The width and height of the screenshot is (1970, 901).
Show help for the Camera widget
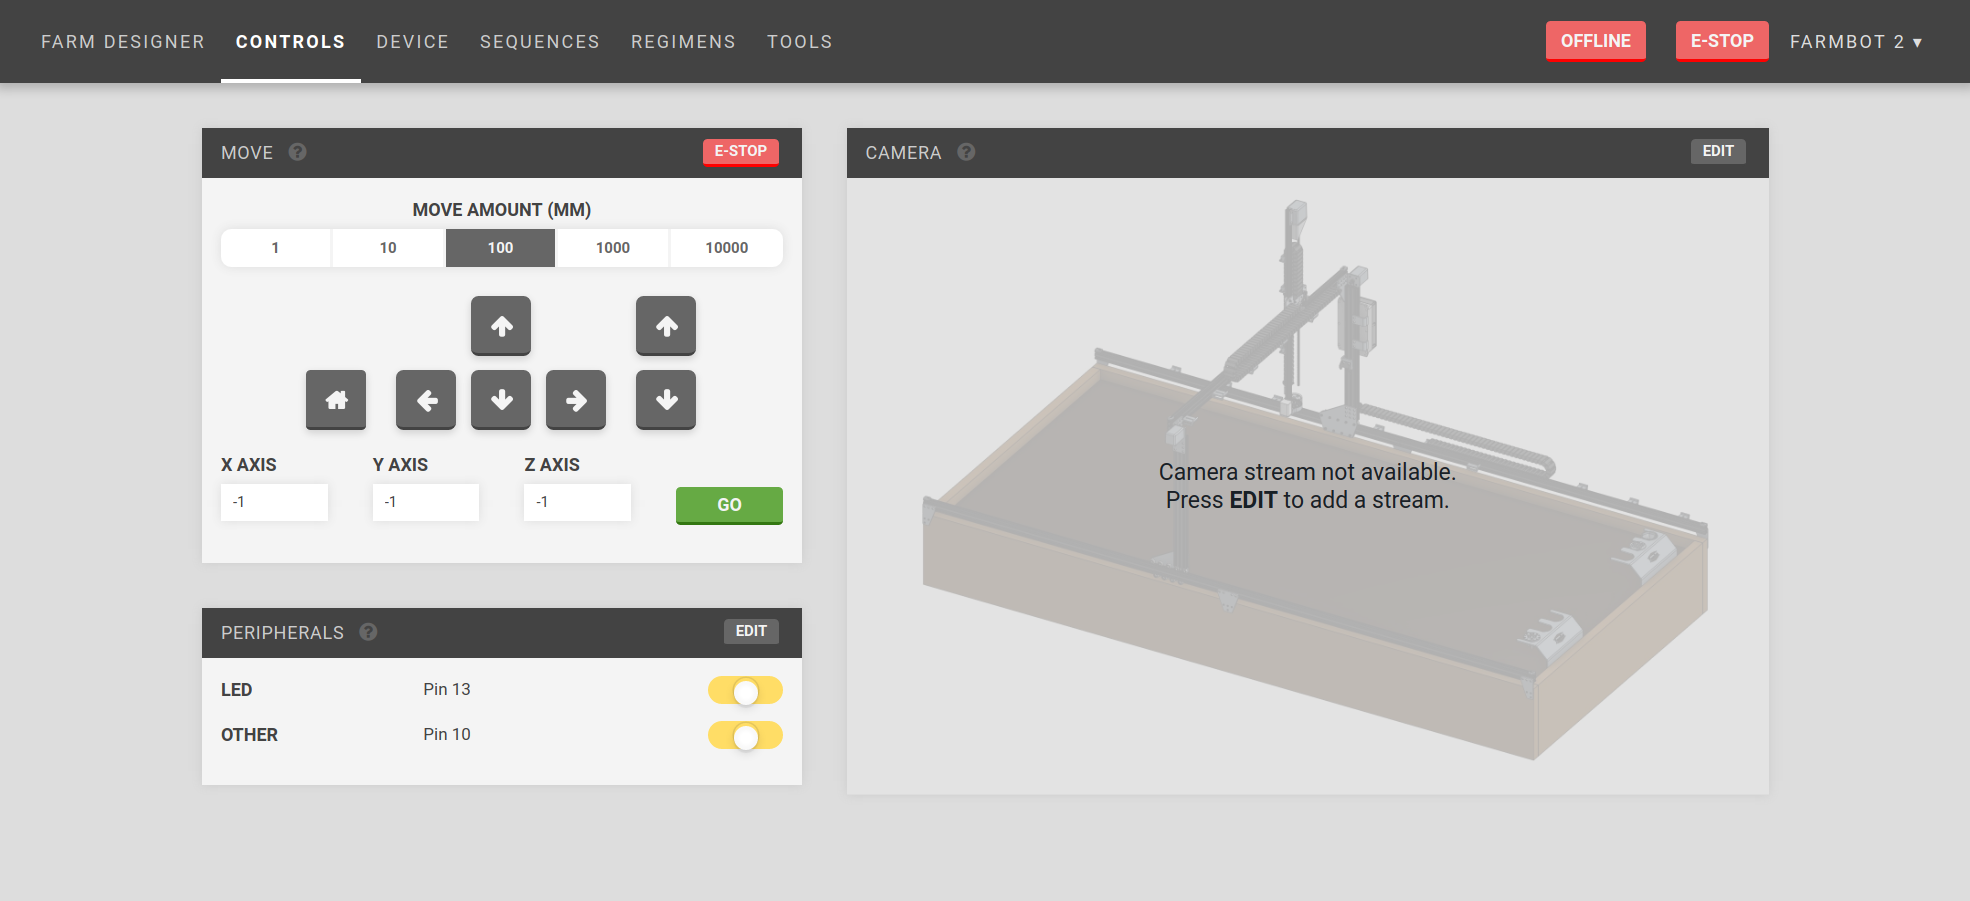(x=966, y=152)
